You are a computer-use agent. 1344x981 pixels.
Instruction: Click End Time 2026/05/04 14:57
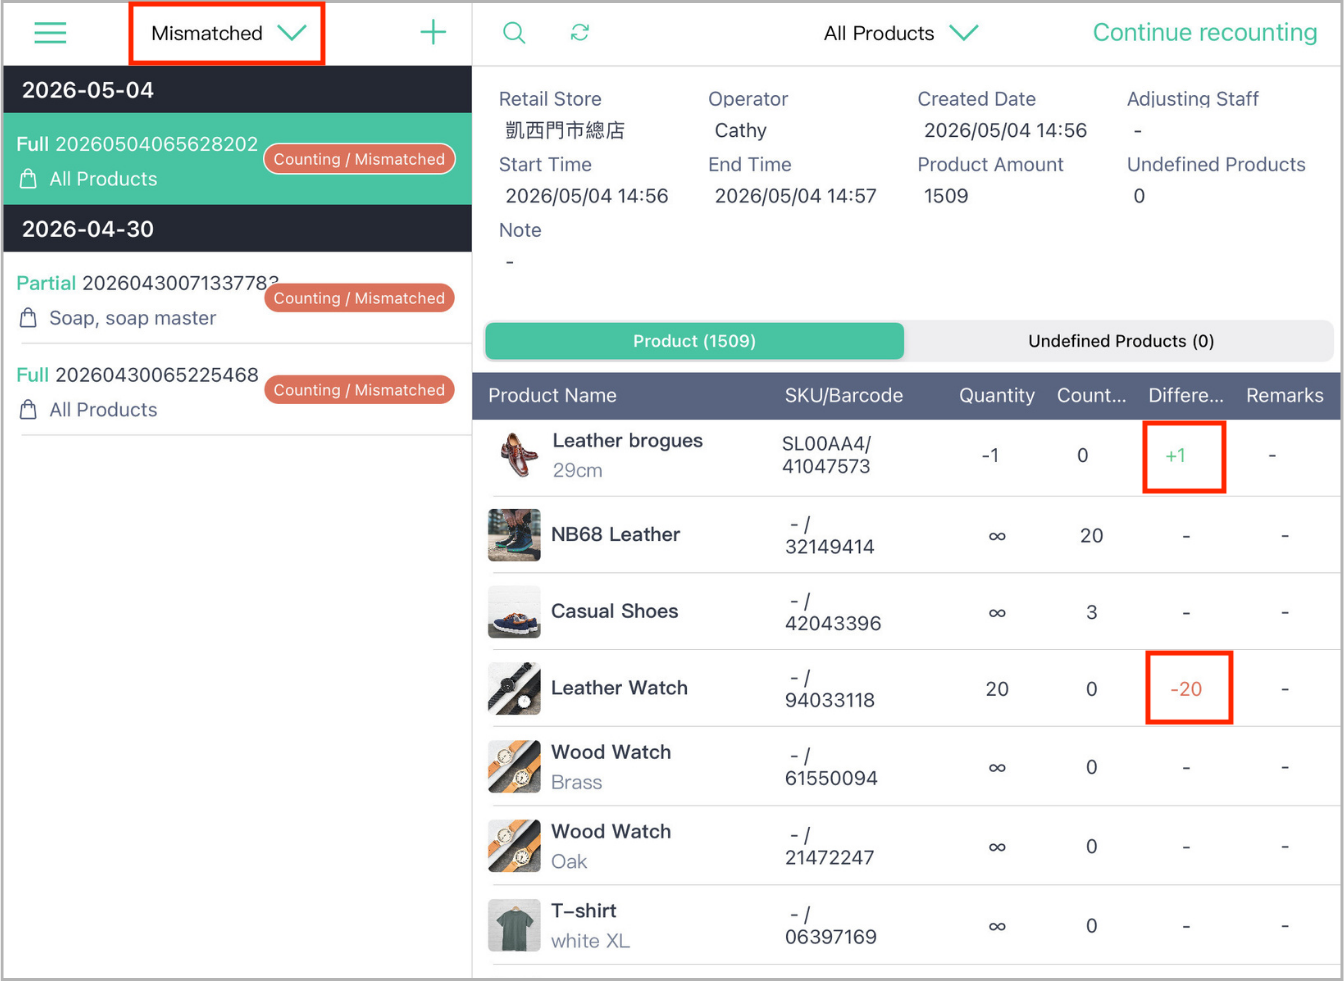click(795, 196)
